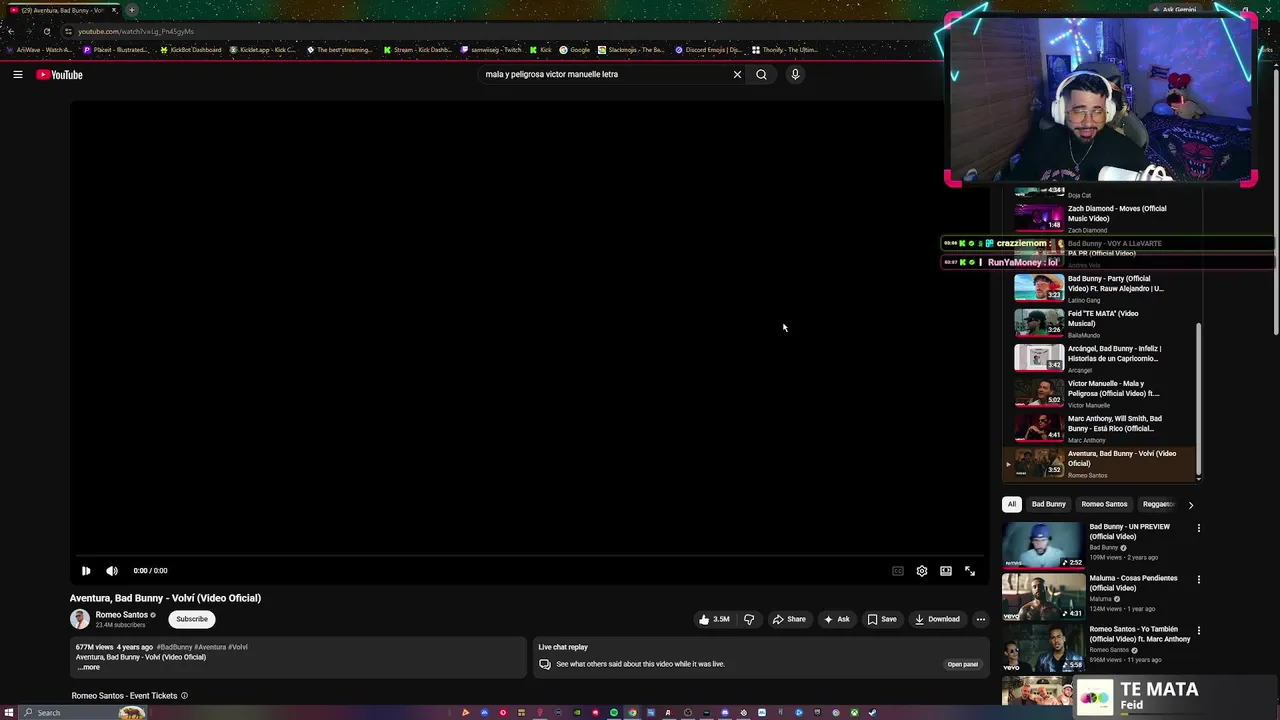Play Marc Anthony Está Rico playlist item

click(x=1098, y=428)
